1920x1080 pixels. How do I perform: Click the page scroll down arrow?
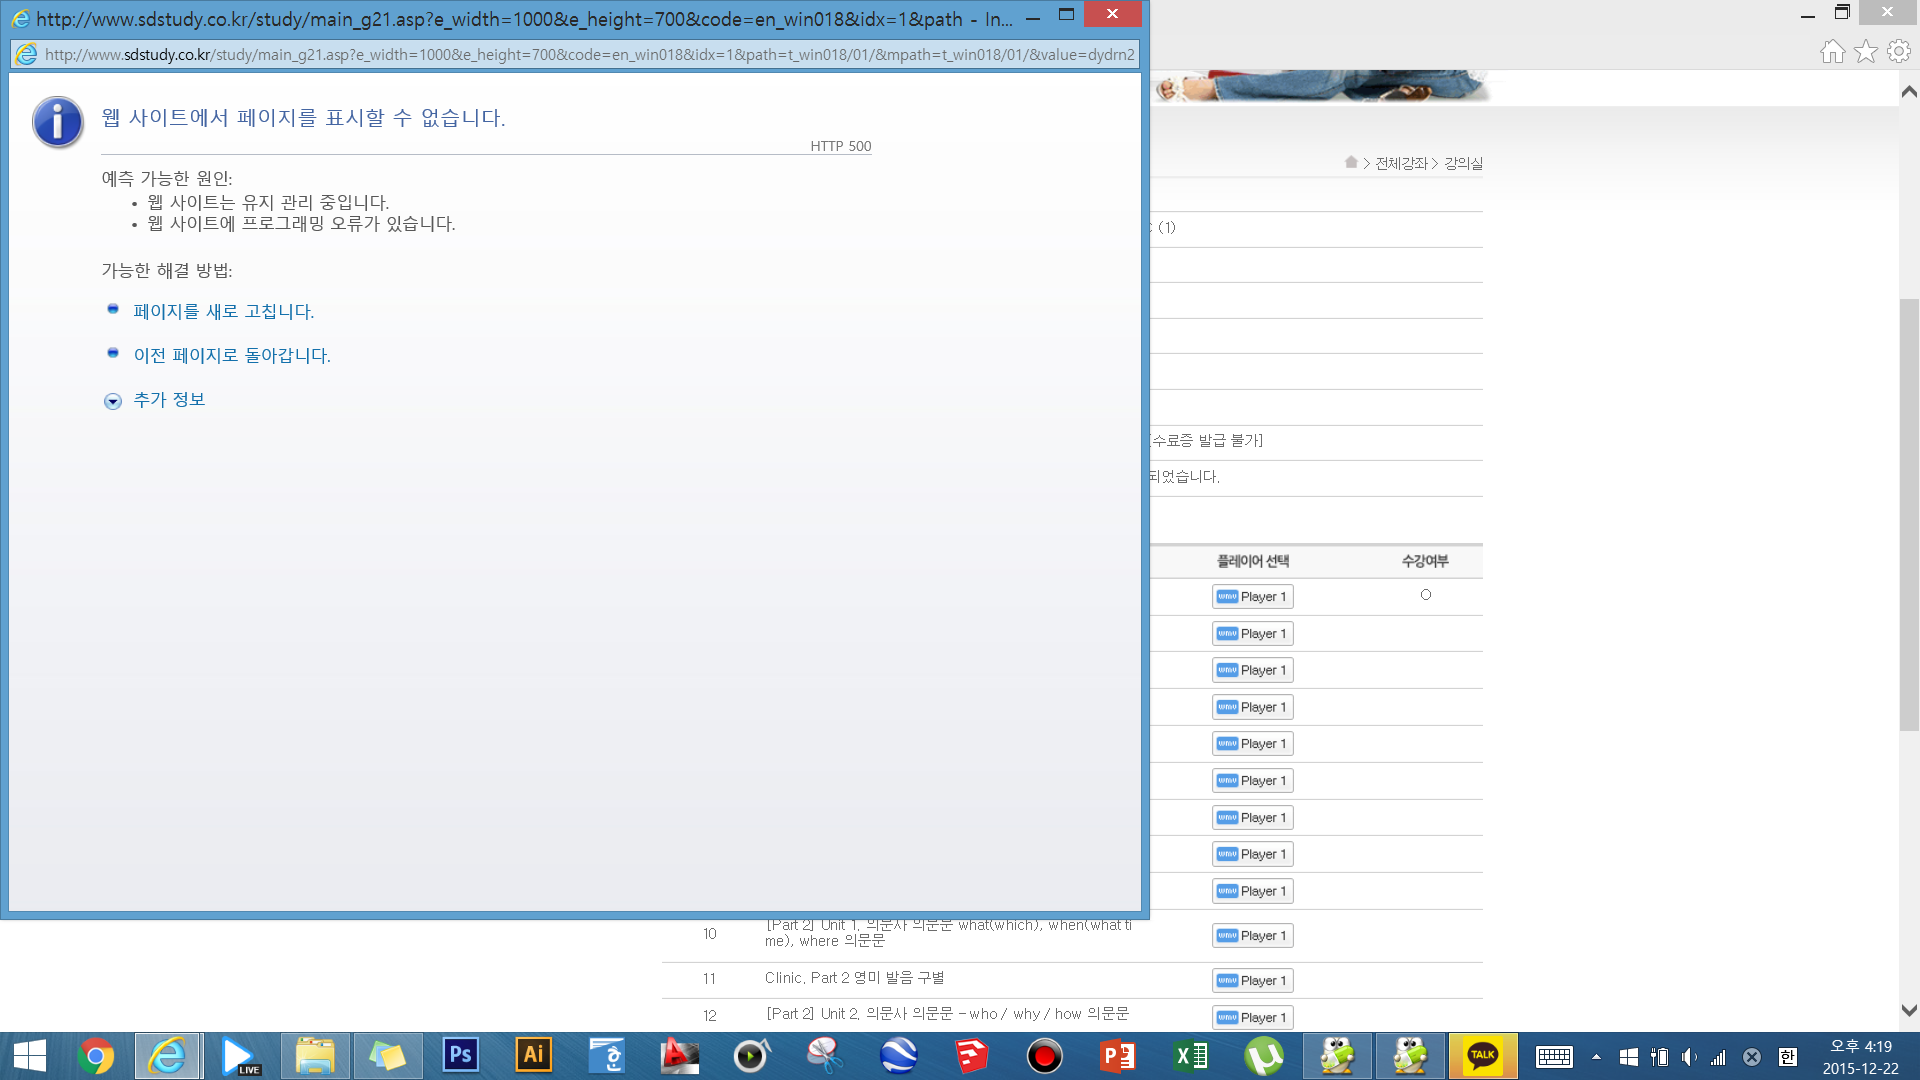[1908, 1011]
